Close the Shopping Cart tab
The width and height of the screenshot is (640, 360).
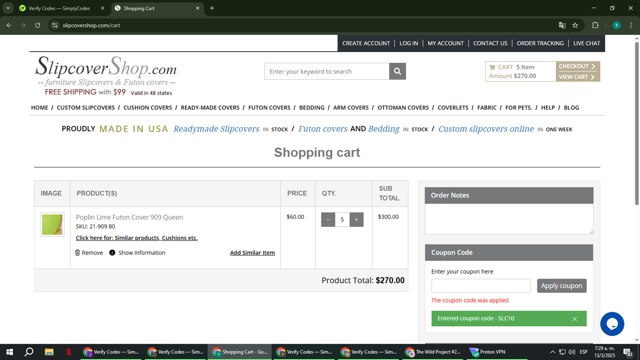[198, 8]
